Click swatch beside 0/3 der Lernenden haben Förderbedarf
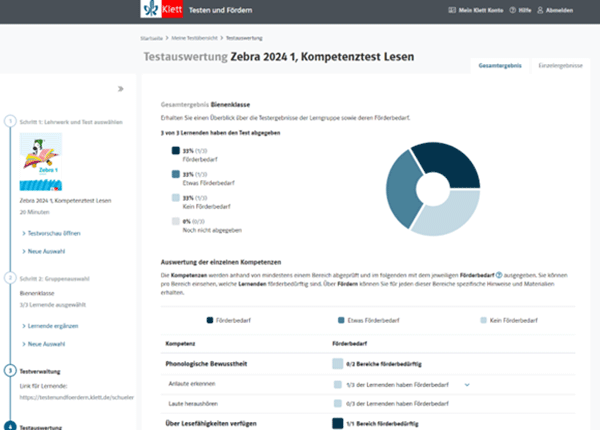The height and width of the screenshot is (430, 600). click(338, 403)
